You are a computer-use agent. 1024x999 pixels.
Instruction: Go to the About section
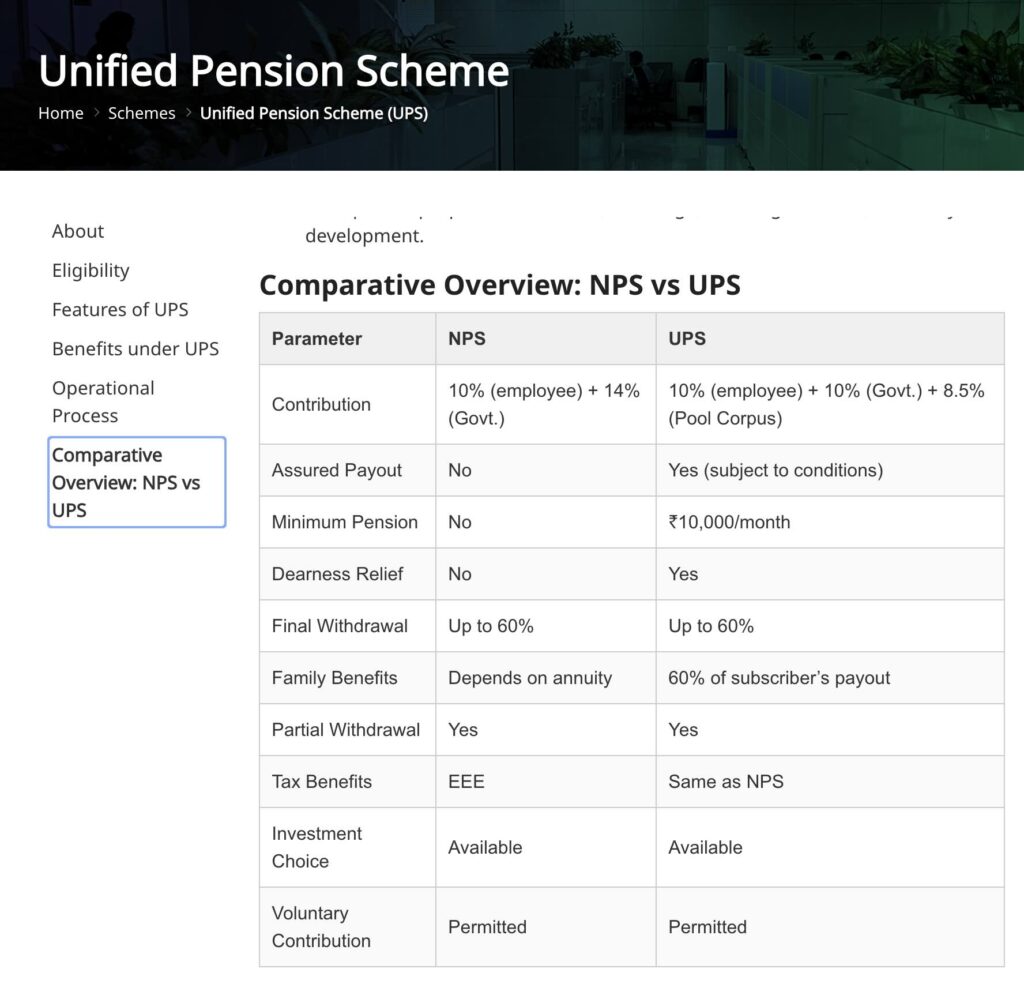tap(78, 231)
